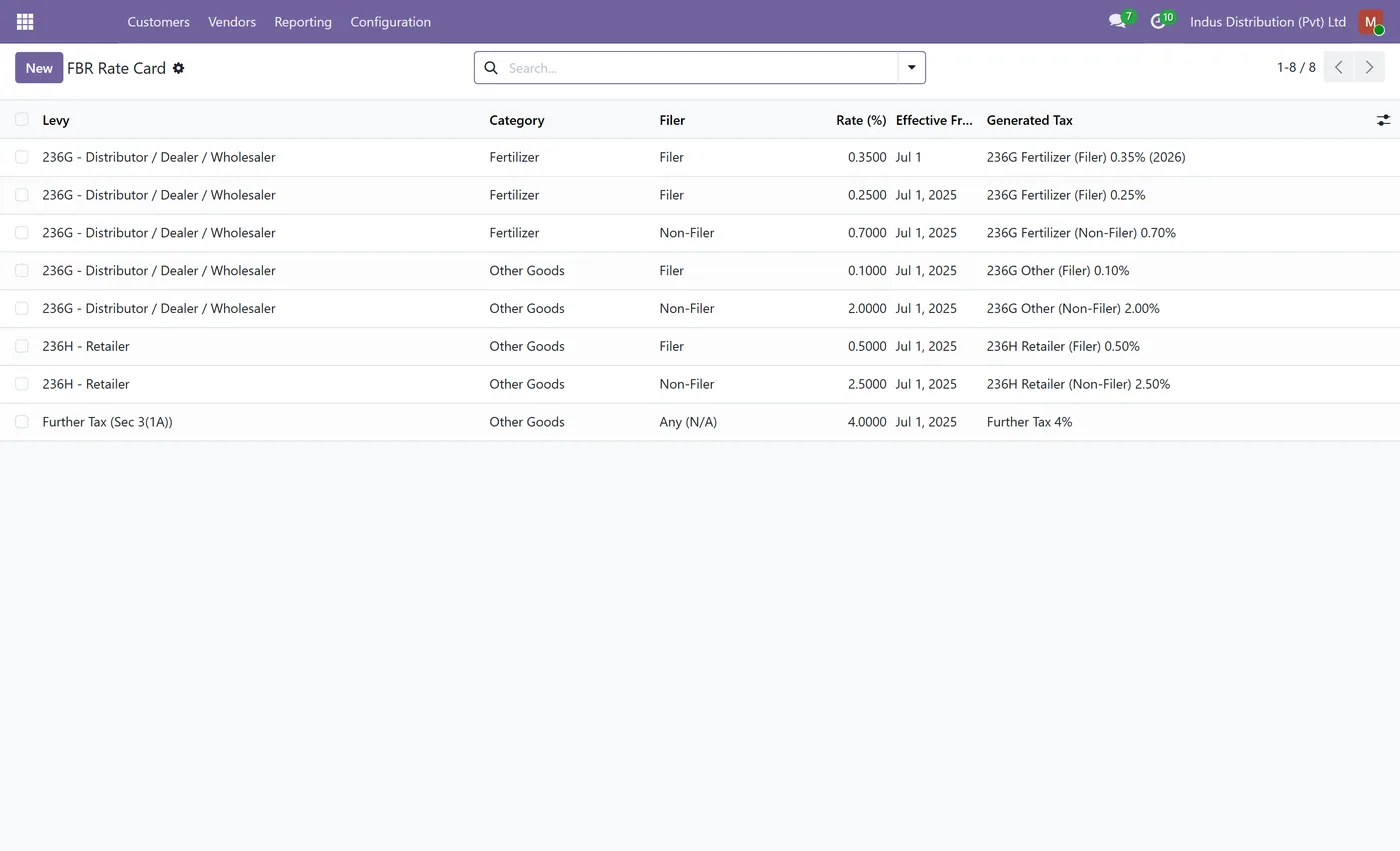Click the FBR Rate Card breadcrumb title

tap(116, 68)
